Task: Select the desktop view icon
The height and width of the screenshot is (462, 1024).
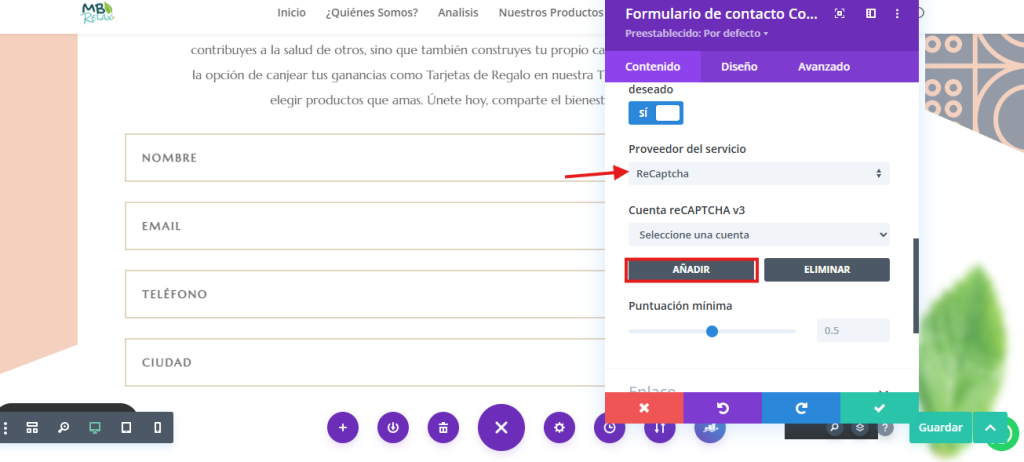Action: pos(95,428)
